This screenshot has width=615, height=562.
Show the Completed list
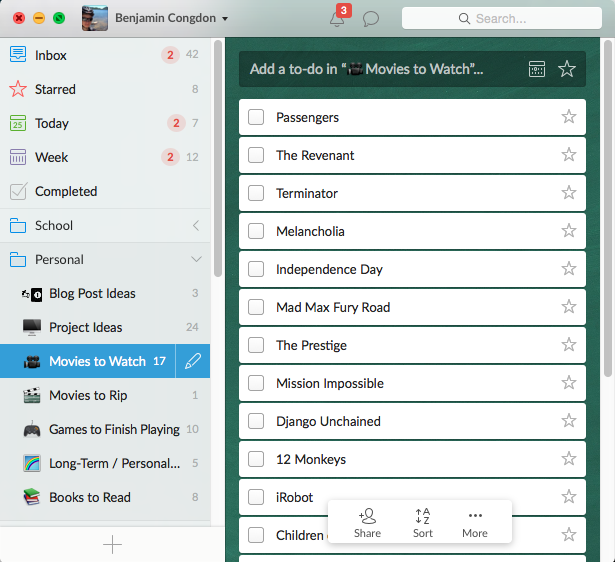coord(105,191)
